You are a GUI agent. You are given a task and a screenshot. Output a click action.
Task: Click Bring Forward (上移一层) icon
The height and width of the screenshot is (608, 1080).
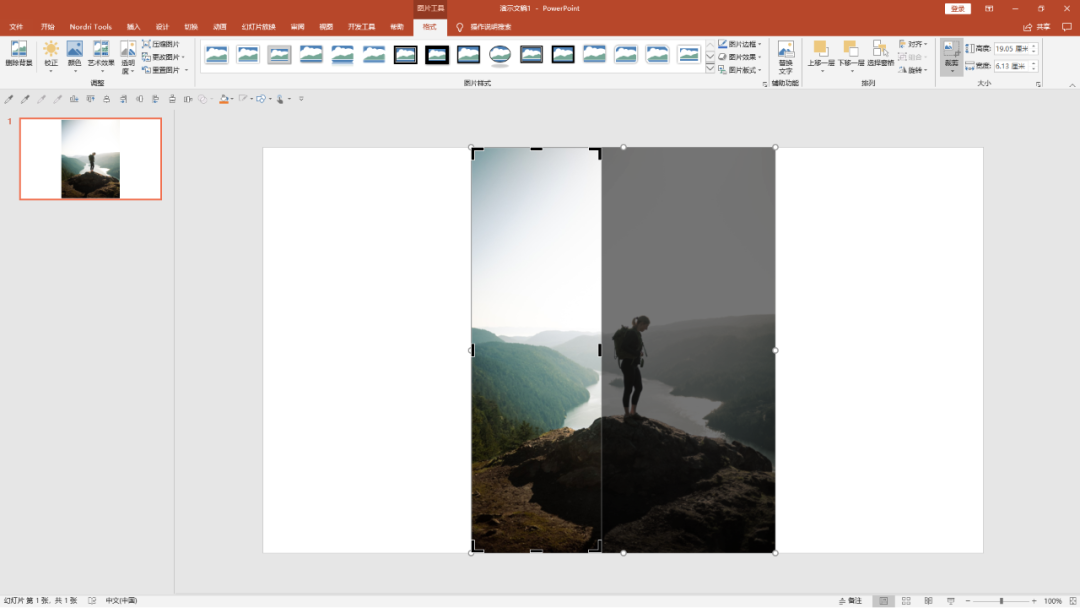pos(820,56)
